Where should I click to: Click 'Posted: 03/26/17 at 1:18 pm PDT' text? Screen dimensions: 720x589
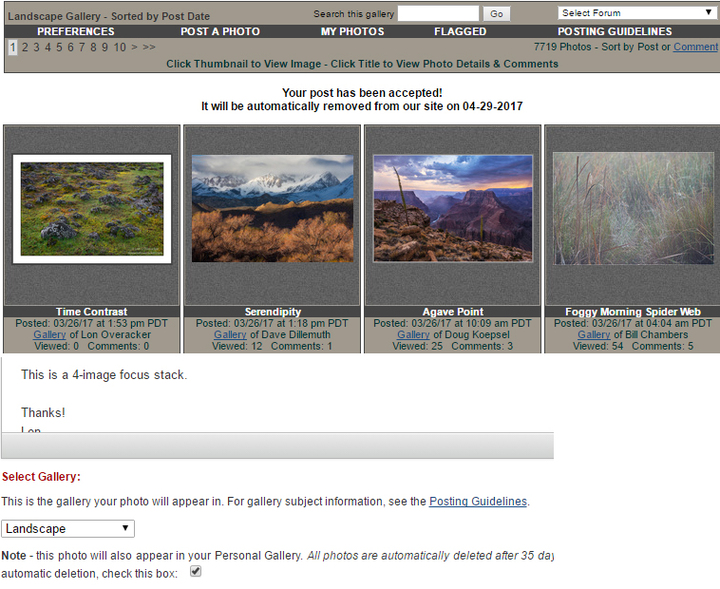(272, 323)
